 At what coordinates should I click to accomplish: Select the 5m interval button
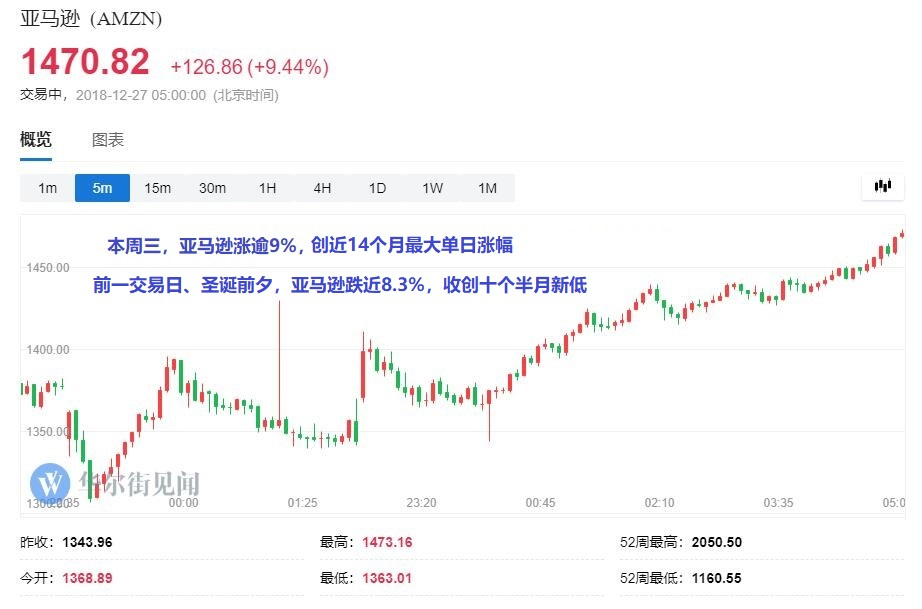(102, 188)
